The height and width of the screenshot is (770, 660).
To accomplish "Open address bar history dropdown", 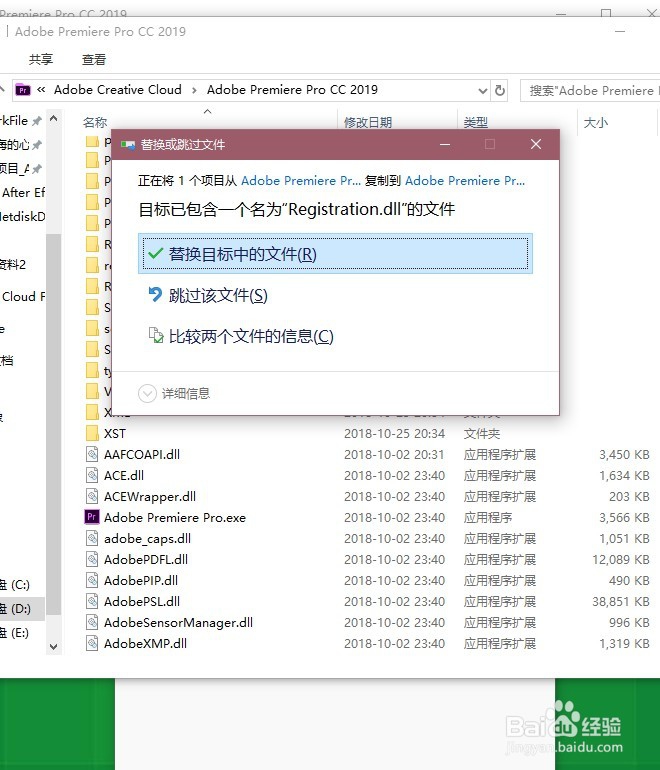I will tap(483, 91).
